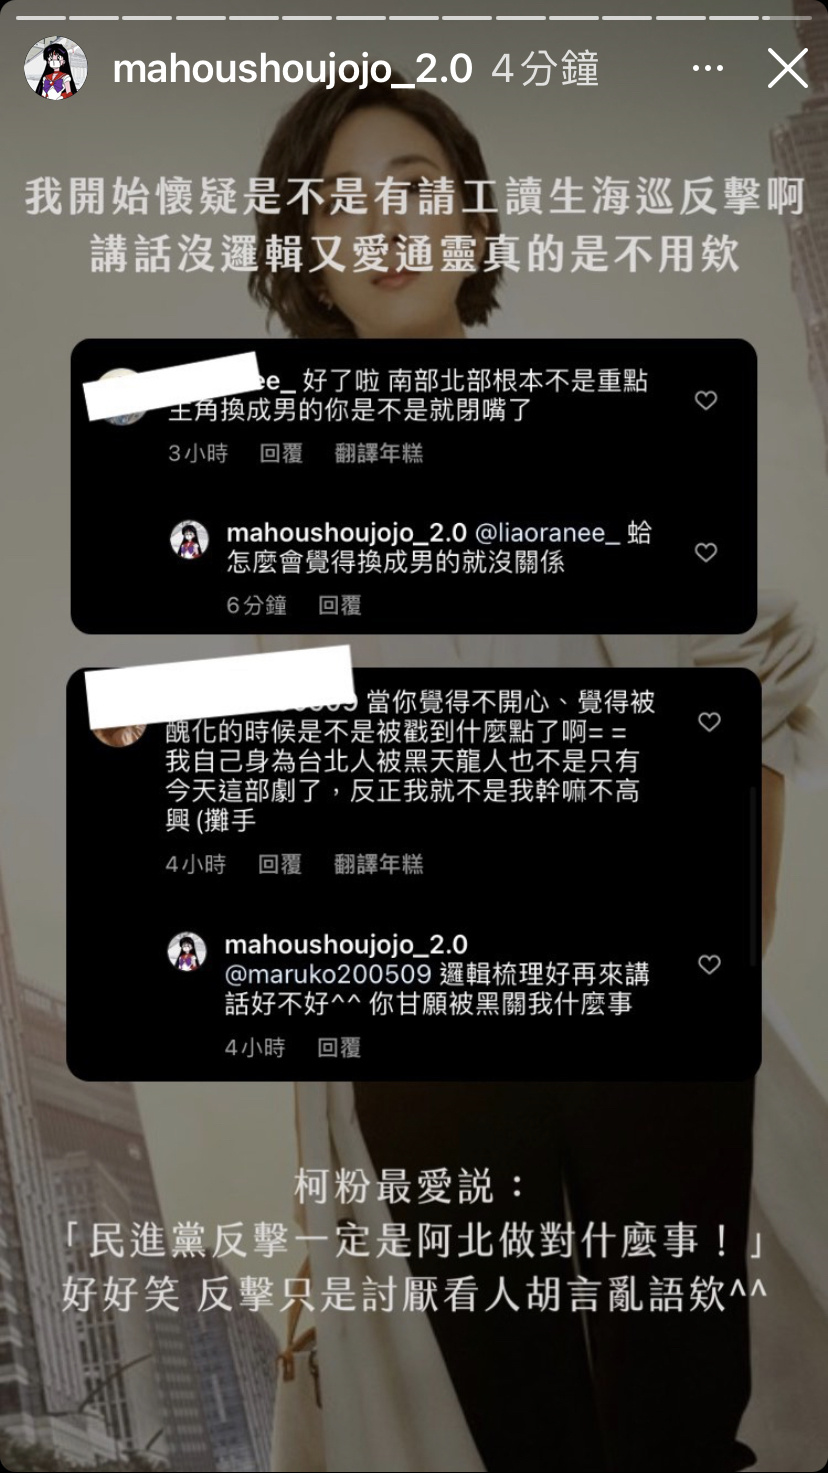828x1473 pixels.
Task: Click 翻譯年糕 under the 3小時 comment
Action: tap(379, 453)
